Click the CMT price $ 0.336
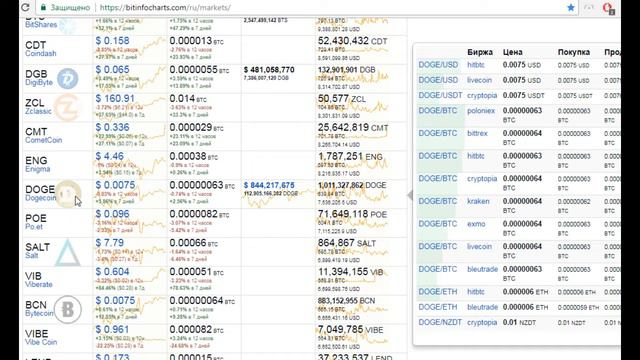 (112, 127)
